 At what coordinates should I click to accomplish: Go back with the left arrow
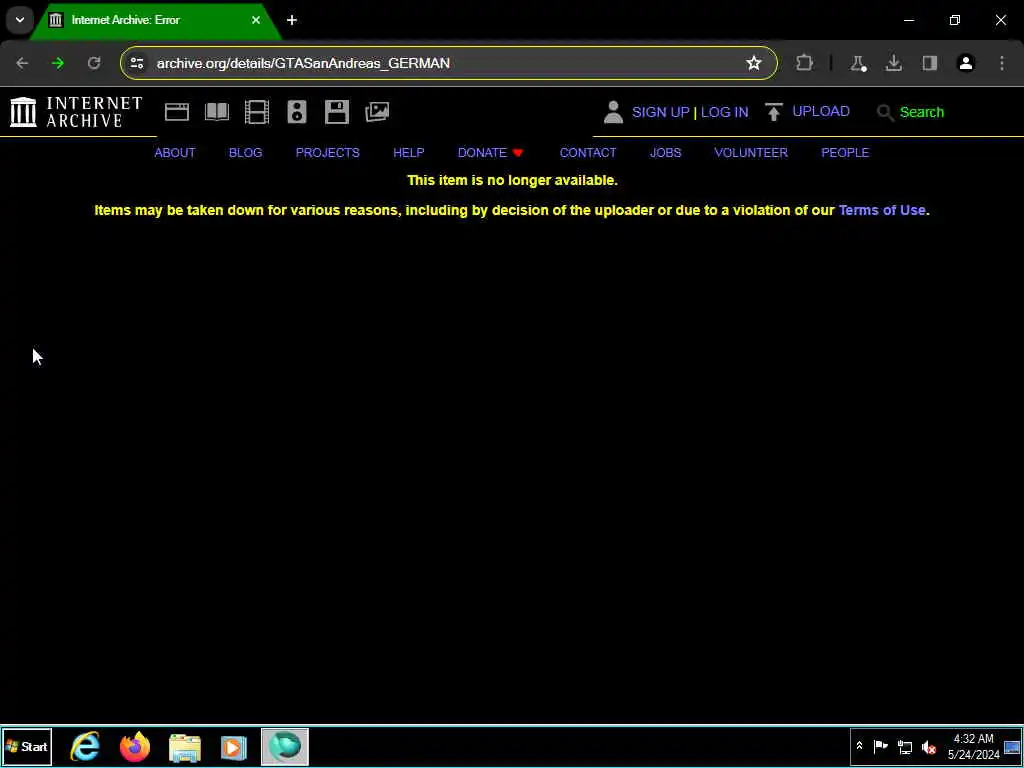tap(22, 63)
